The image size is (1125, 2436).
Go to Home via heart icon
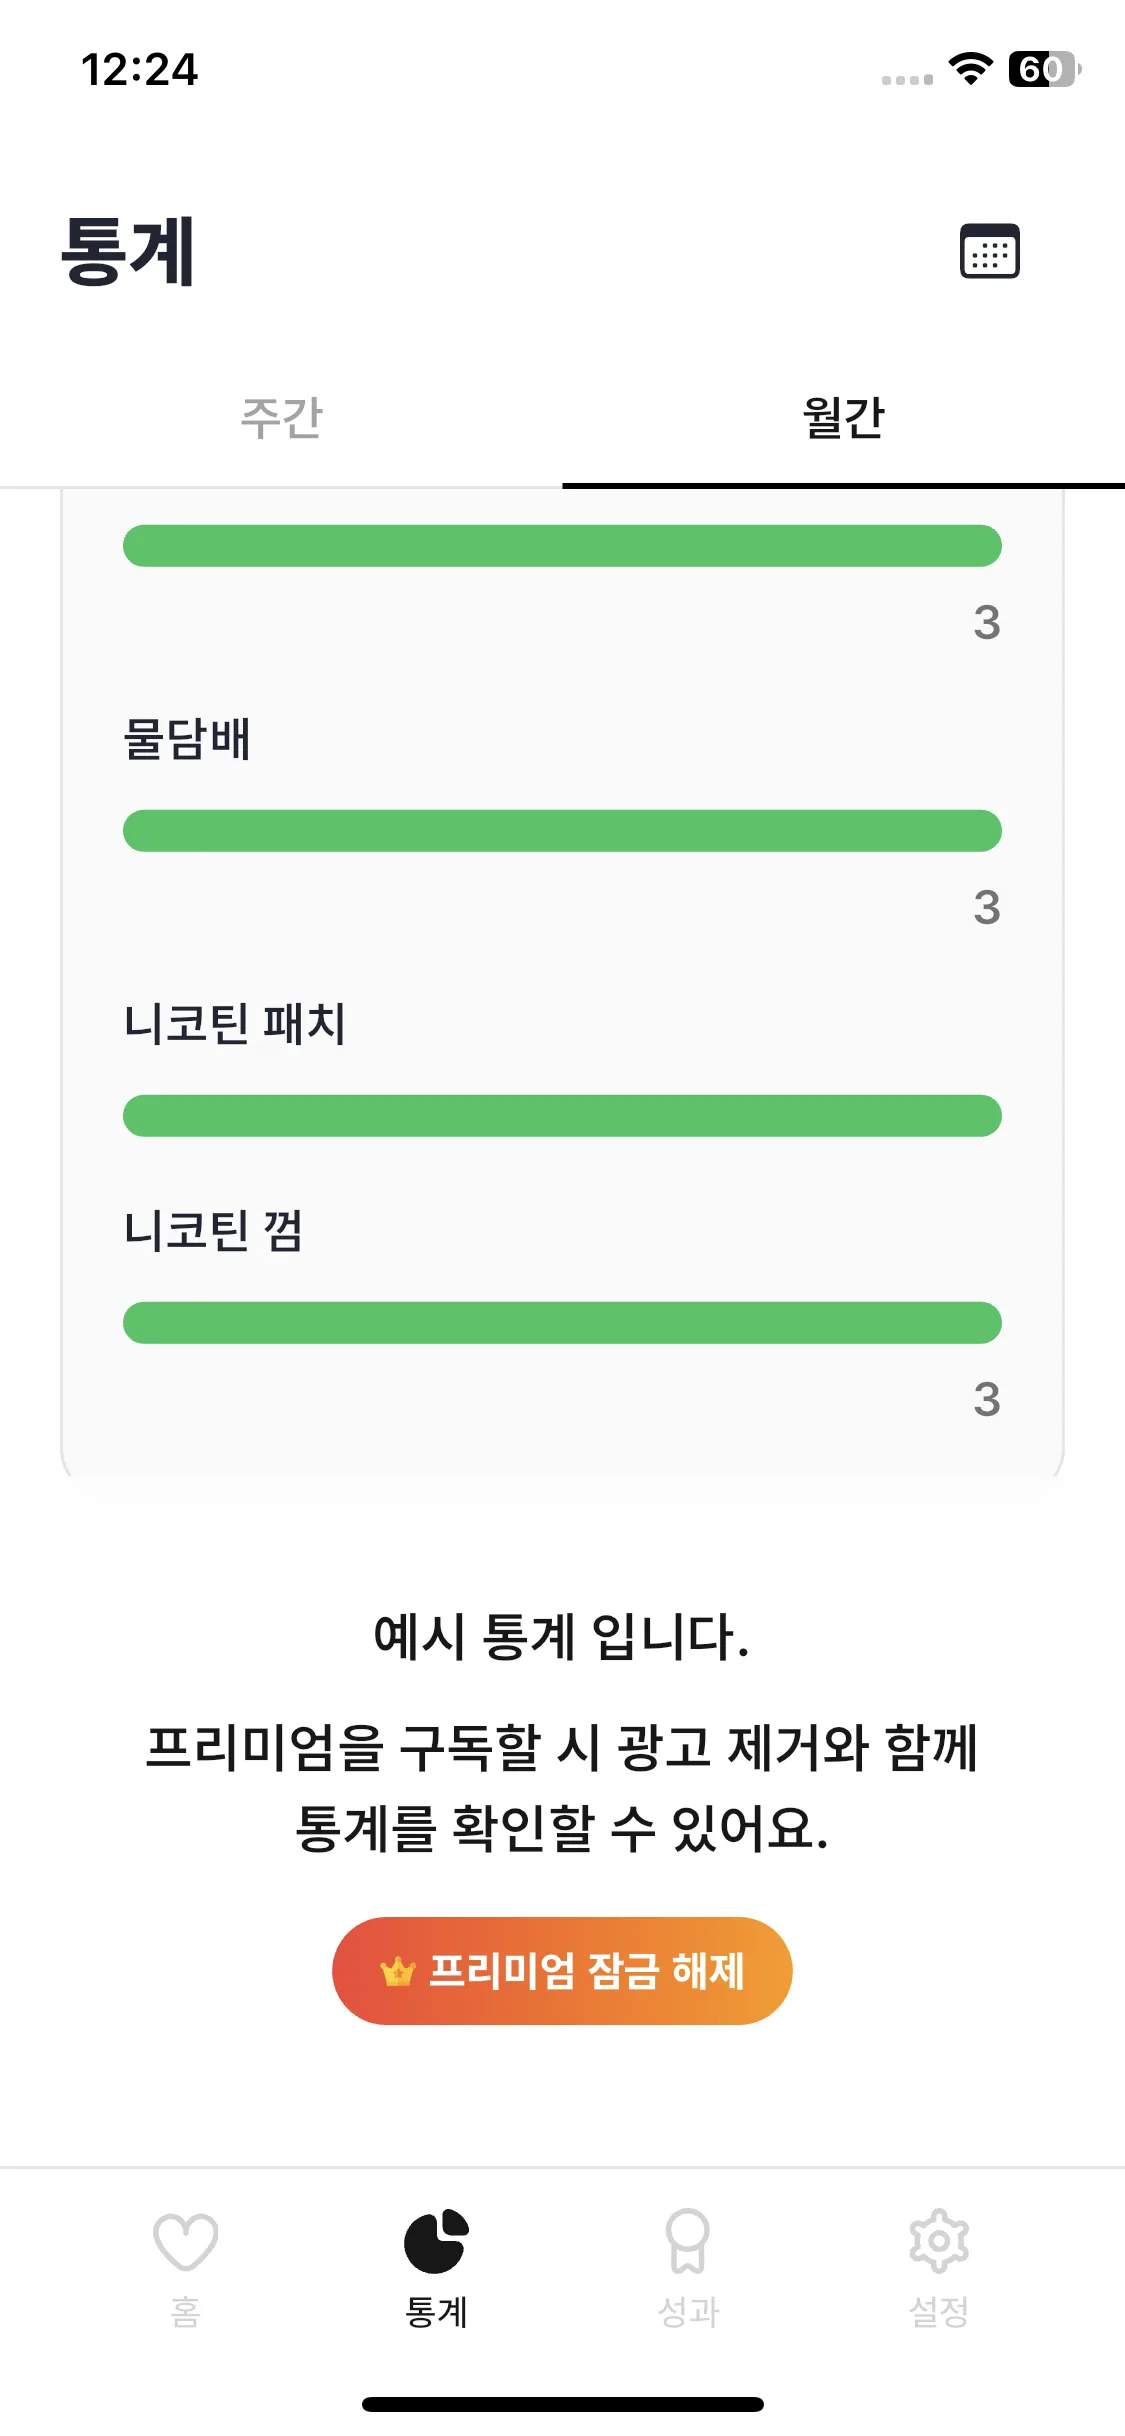coord(186,2243)
